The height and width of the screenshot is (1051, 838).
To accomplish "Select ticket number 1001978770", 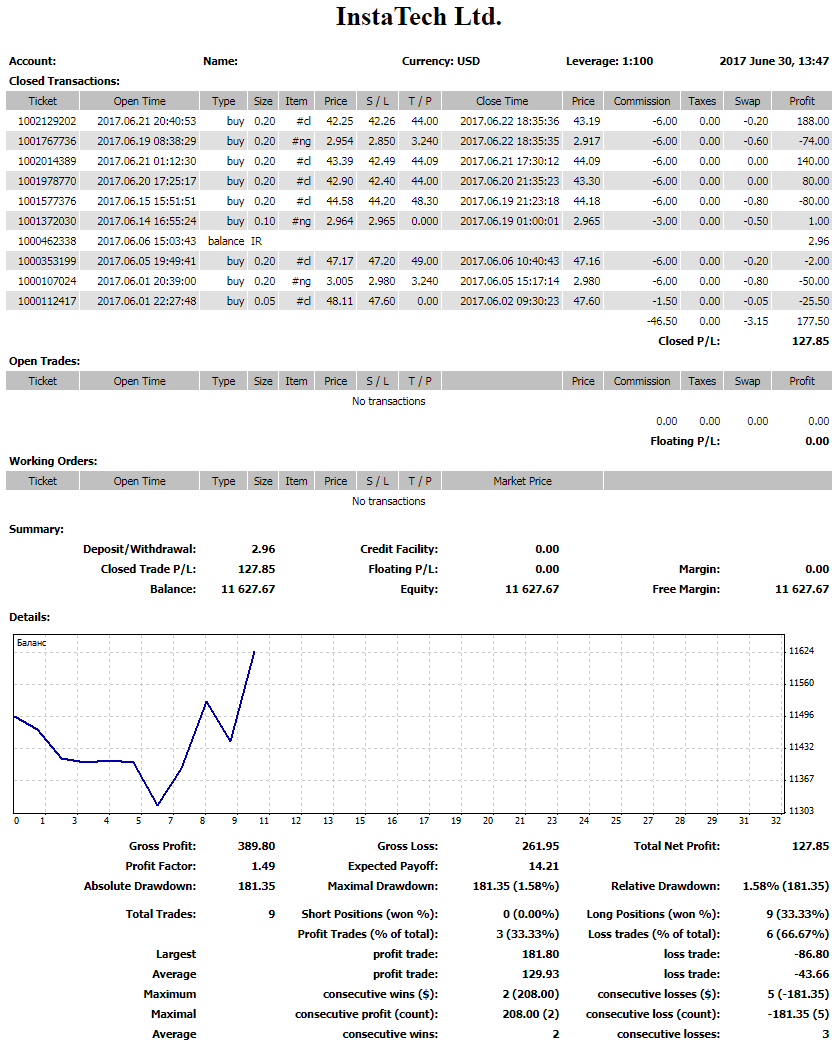I will 47,182.
